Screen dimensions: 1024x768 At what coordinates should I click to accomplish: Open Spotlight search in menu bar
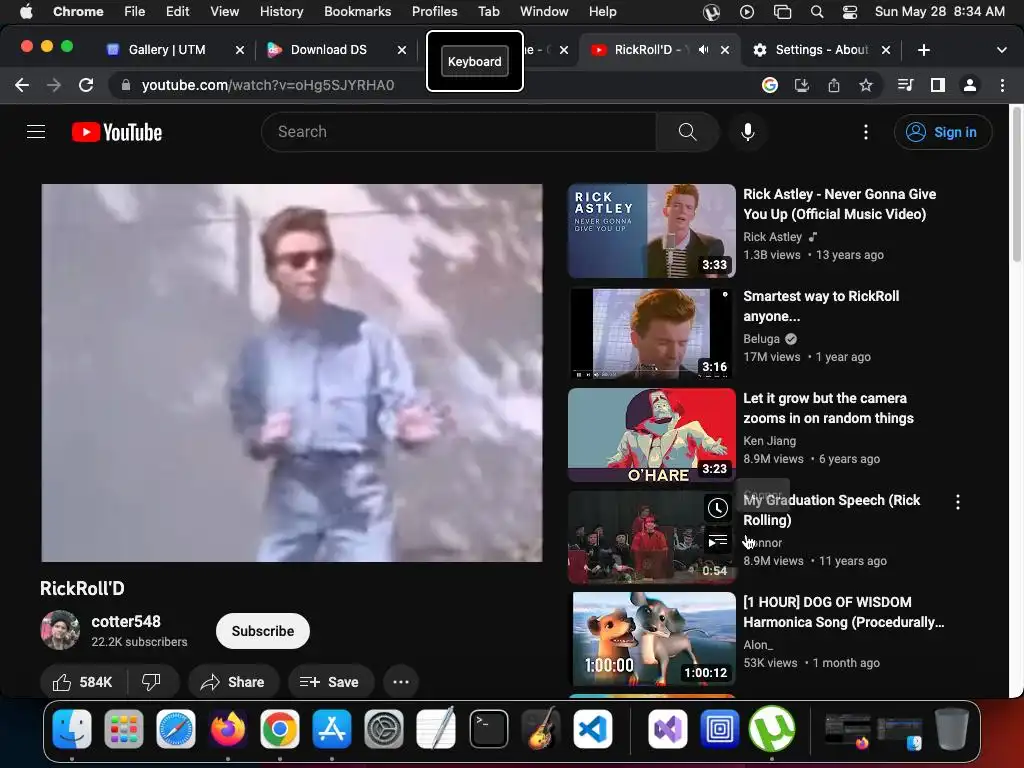[816, 11]
